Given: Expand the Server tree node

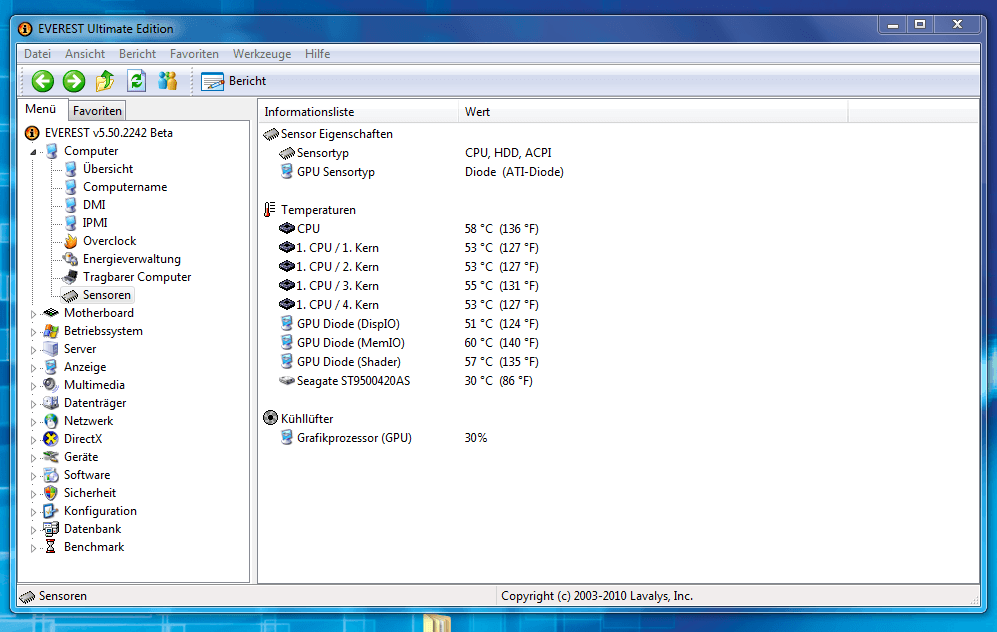Looking at the screenshot, I should pos(33,350).
